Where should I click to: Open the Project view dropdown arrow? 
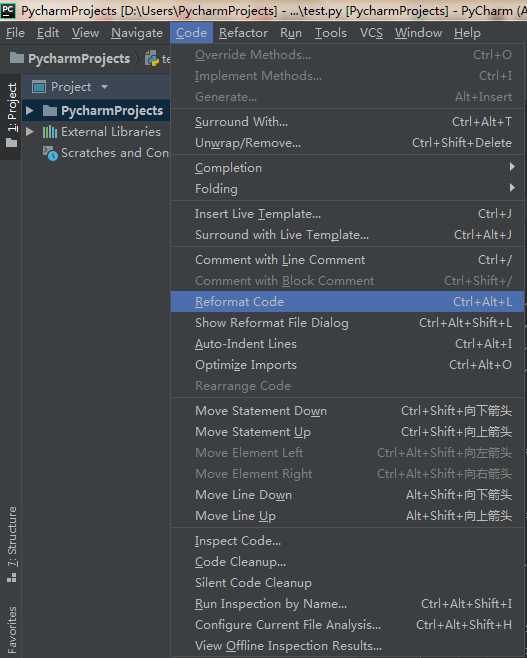[104, 87]
